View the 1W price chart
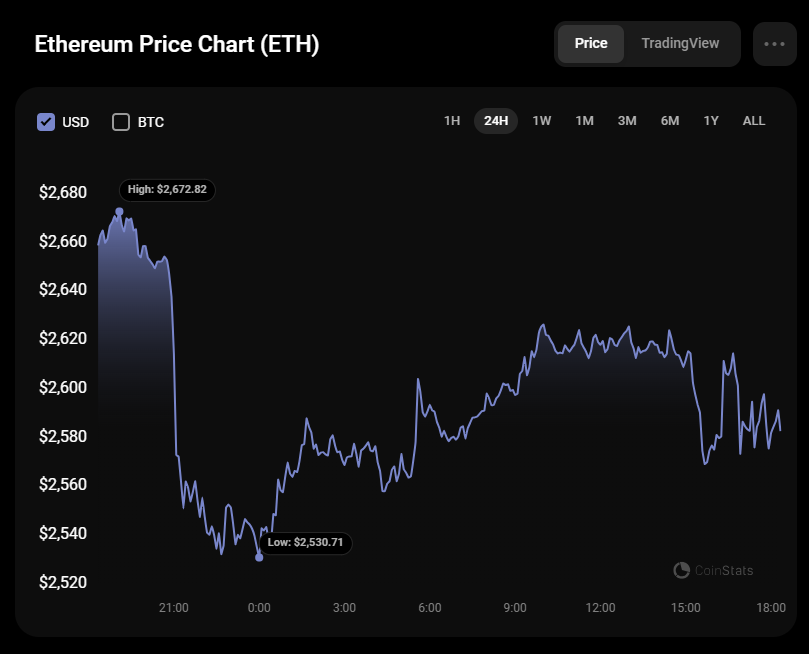Viewport: 809px width, 654px height. (x=541, y=120)
